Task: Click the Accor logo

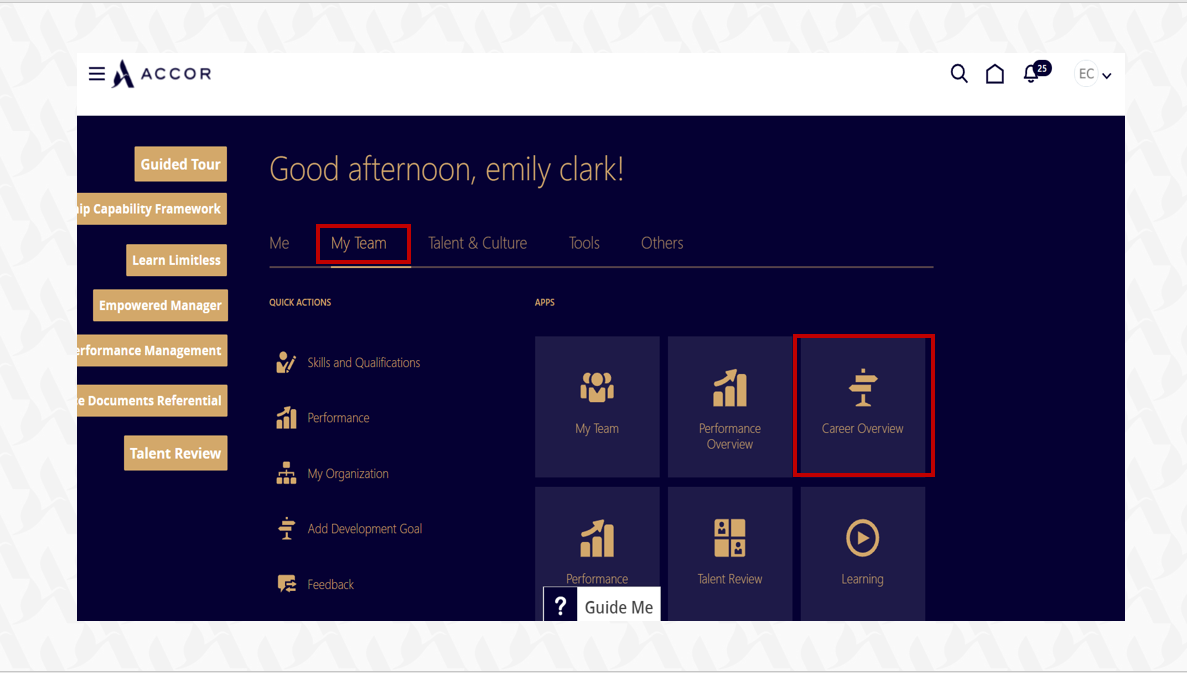Action: click(162, 73)
